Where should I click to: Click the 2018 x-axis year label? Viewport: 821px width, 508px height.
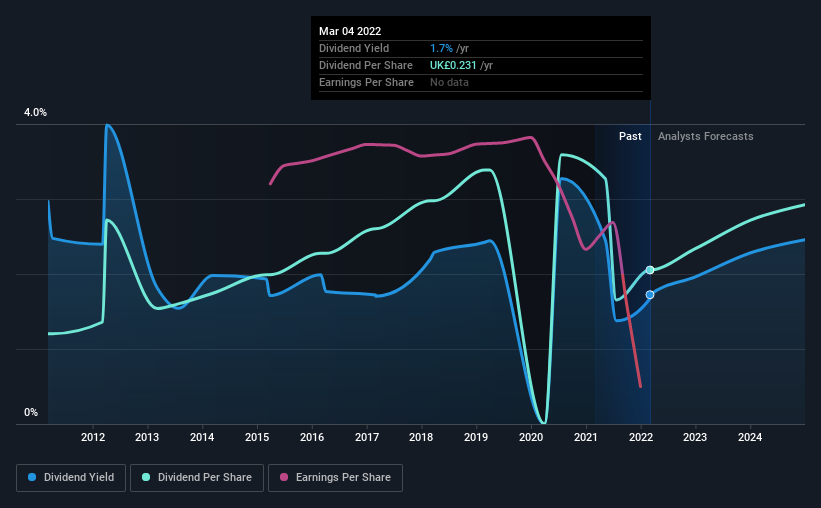pos(421,437)
